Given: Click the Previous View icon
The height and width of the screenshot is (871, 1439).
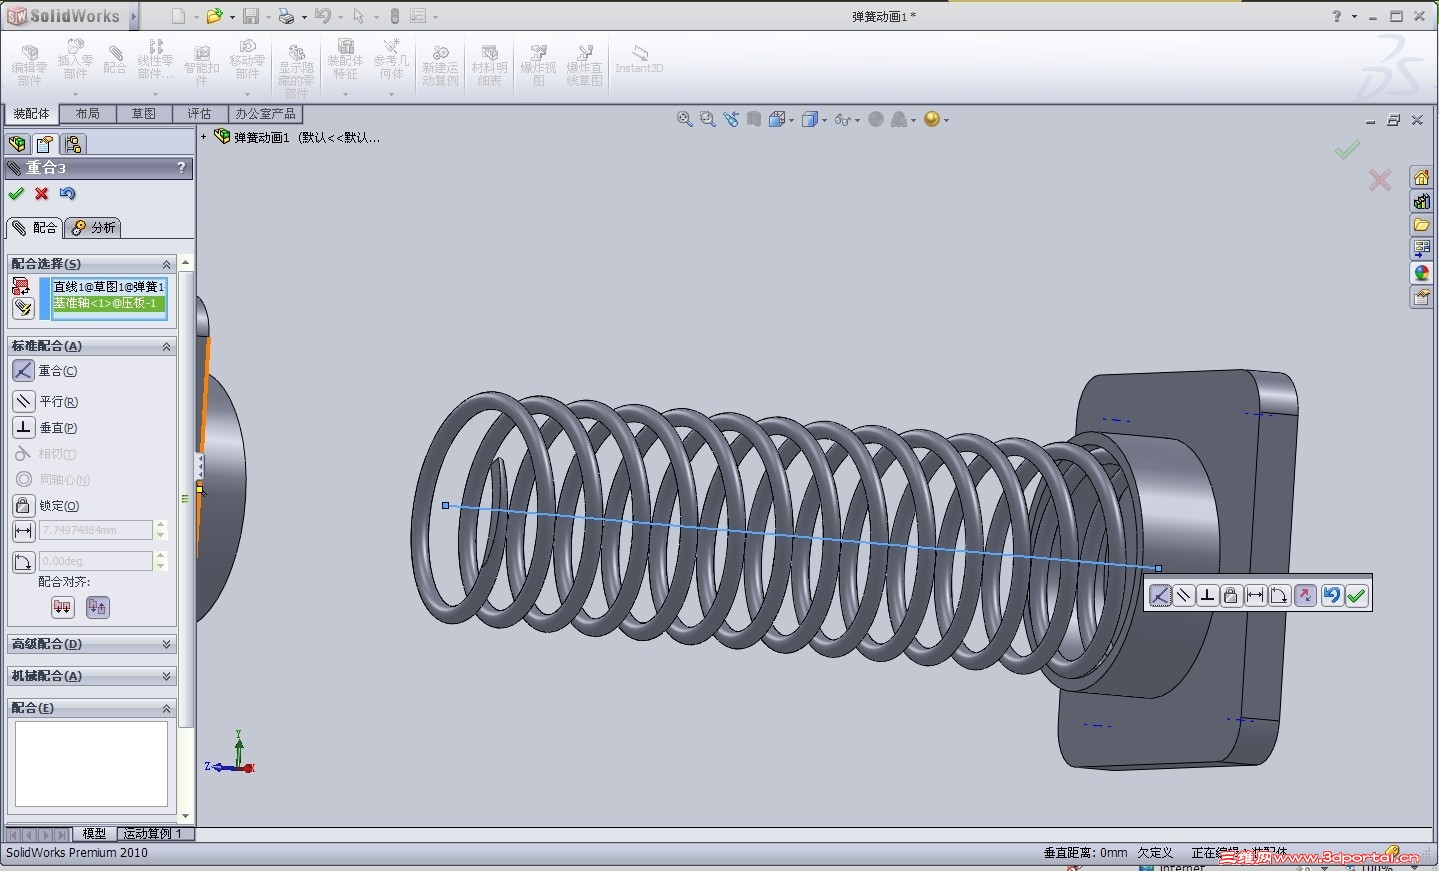Looking at the screenshot, I should pyautogui.click(x=731, y=119).
